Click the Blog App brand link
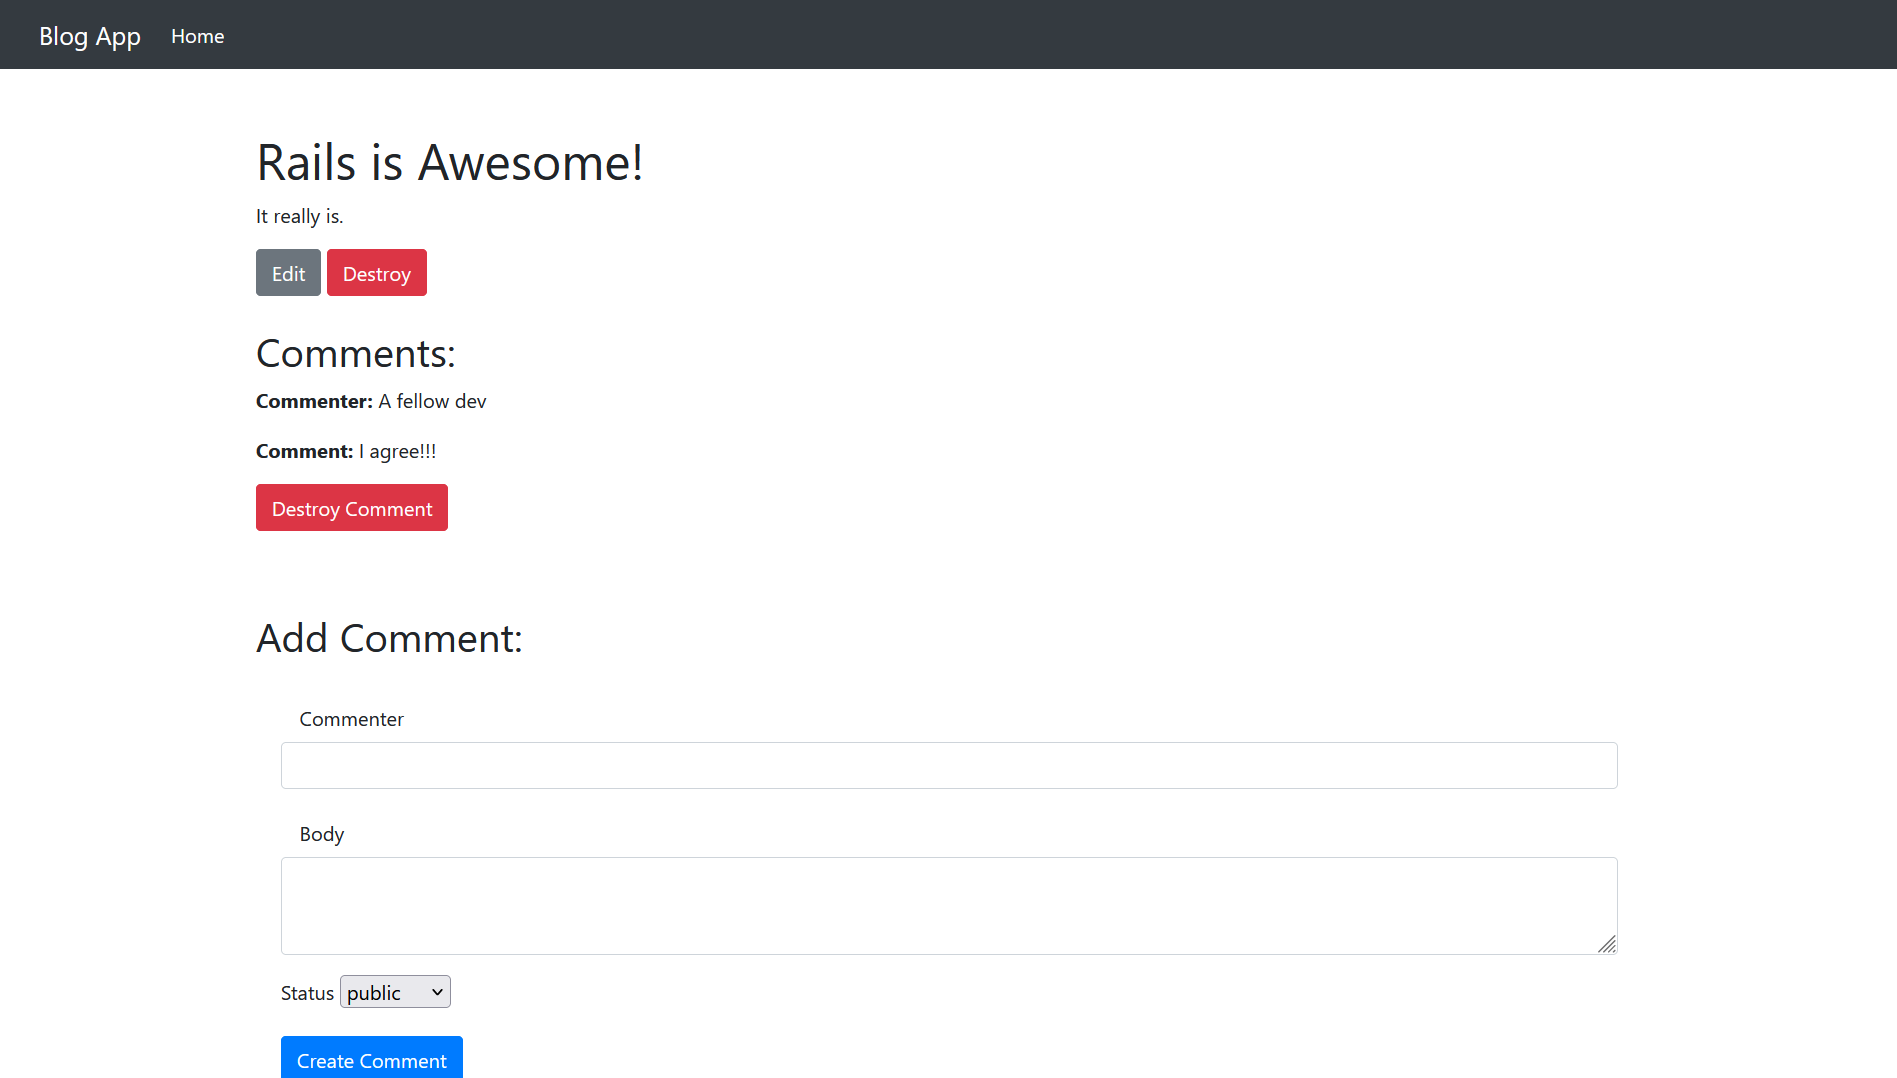 89,35
